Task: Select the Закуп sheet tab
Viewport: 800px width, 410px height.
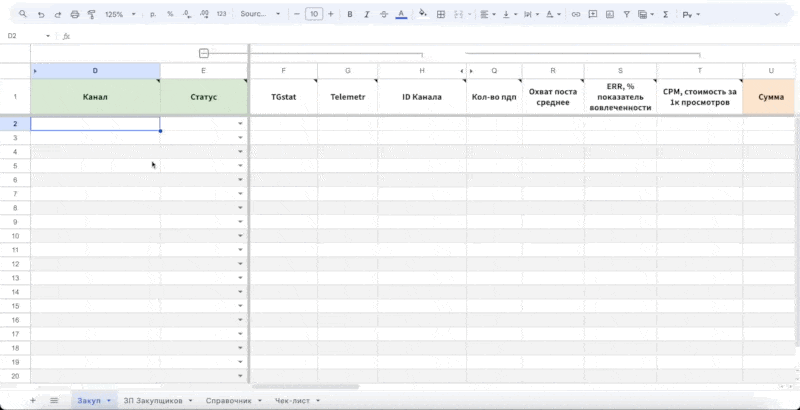Action: [x=89, y=401]
